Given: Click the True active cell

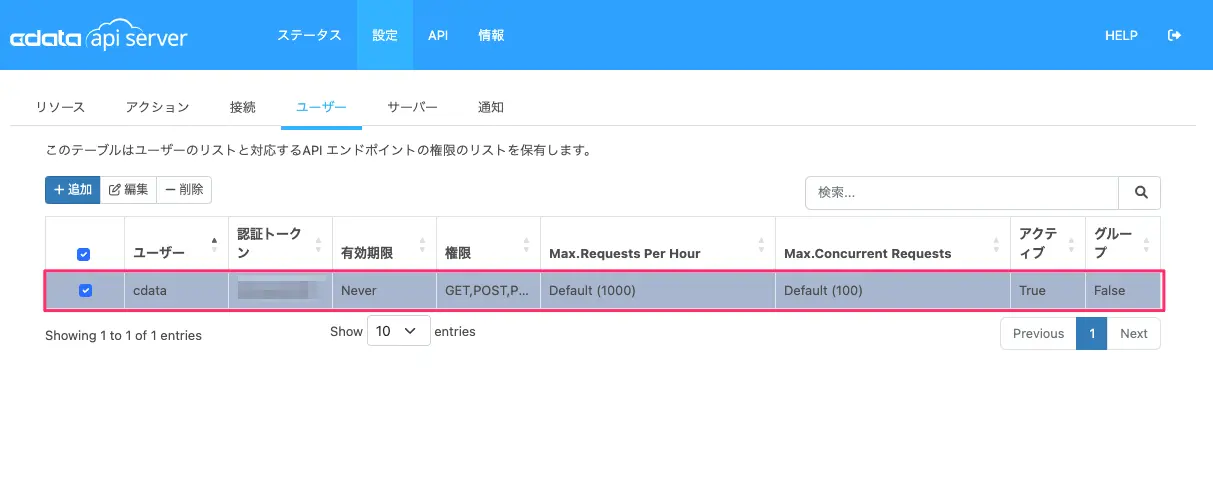Looking at the screenshot, I should pyautogui.click(x=1048, y=290).
